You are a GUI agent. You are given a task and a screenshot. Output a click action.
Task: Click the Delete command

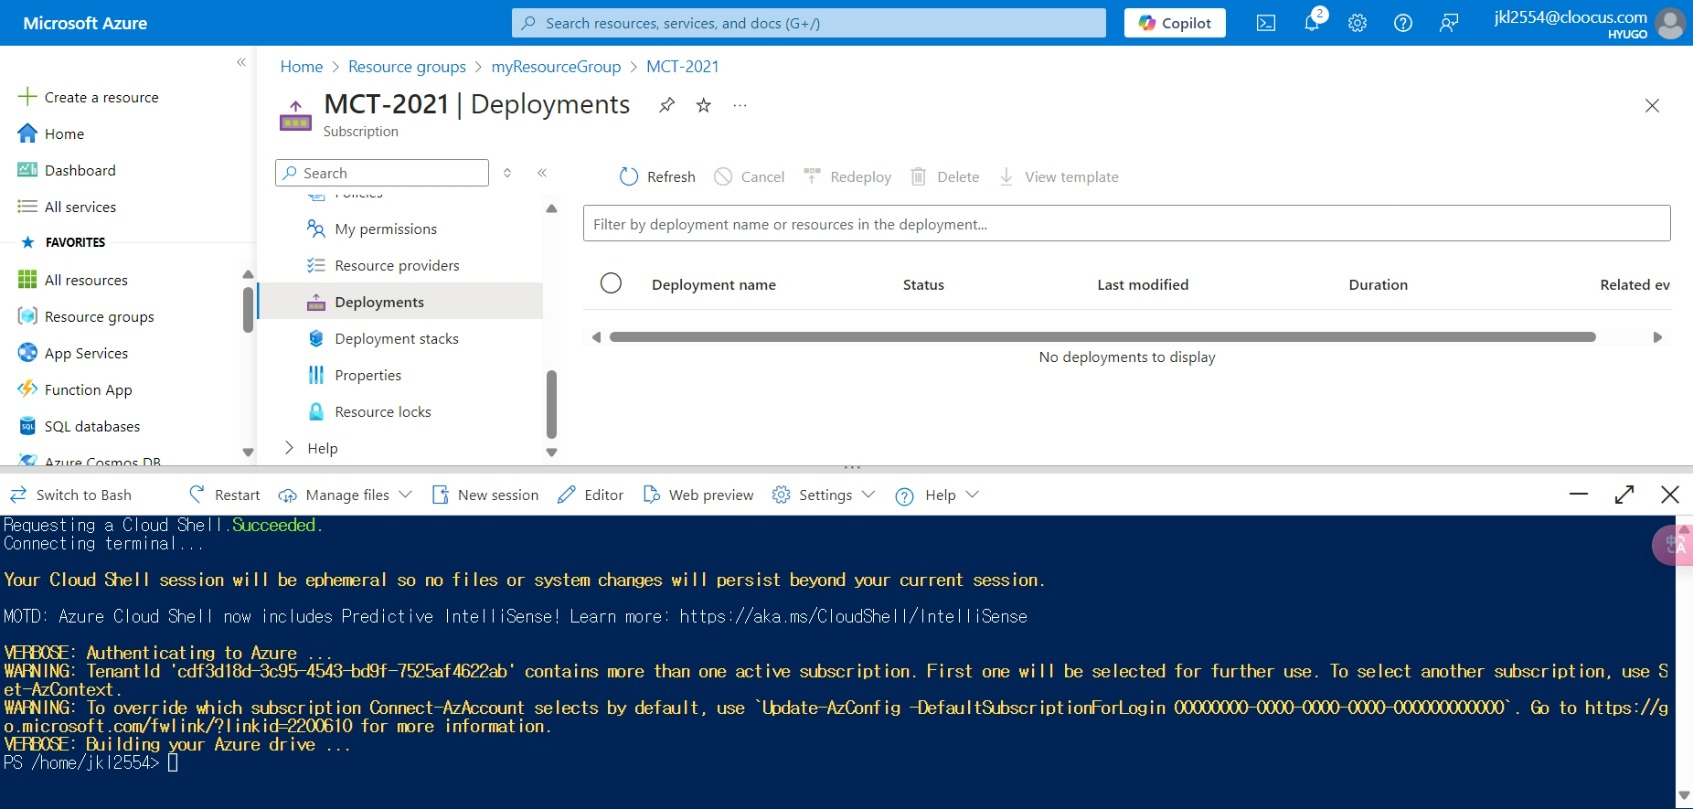[x=945, y=177]
